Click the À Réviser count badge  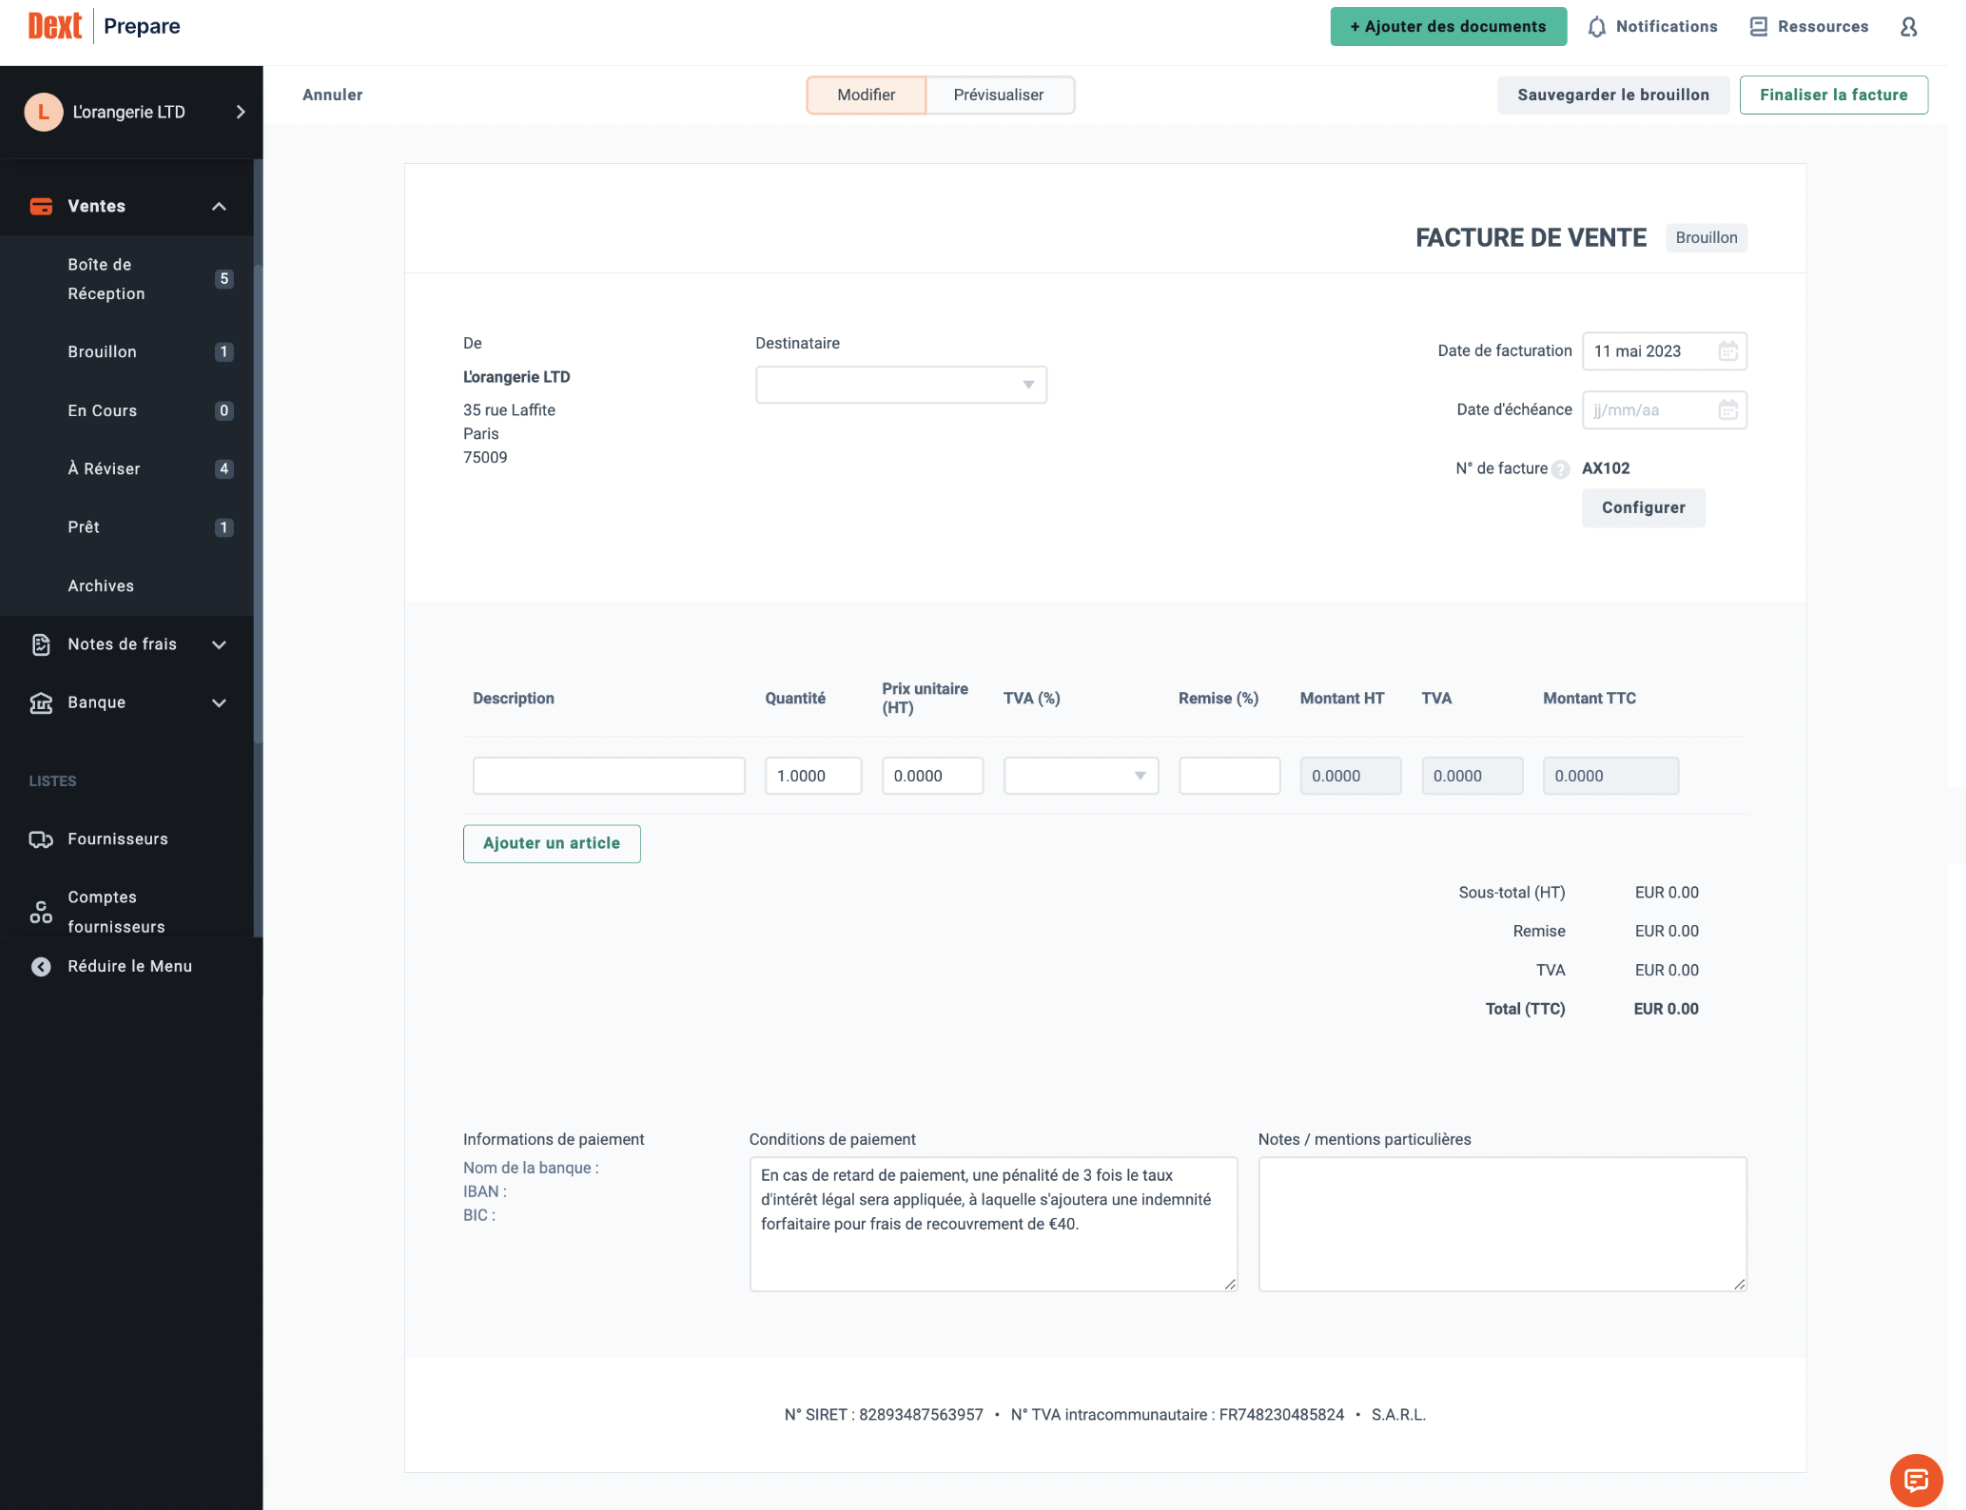pos(224,469)
